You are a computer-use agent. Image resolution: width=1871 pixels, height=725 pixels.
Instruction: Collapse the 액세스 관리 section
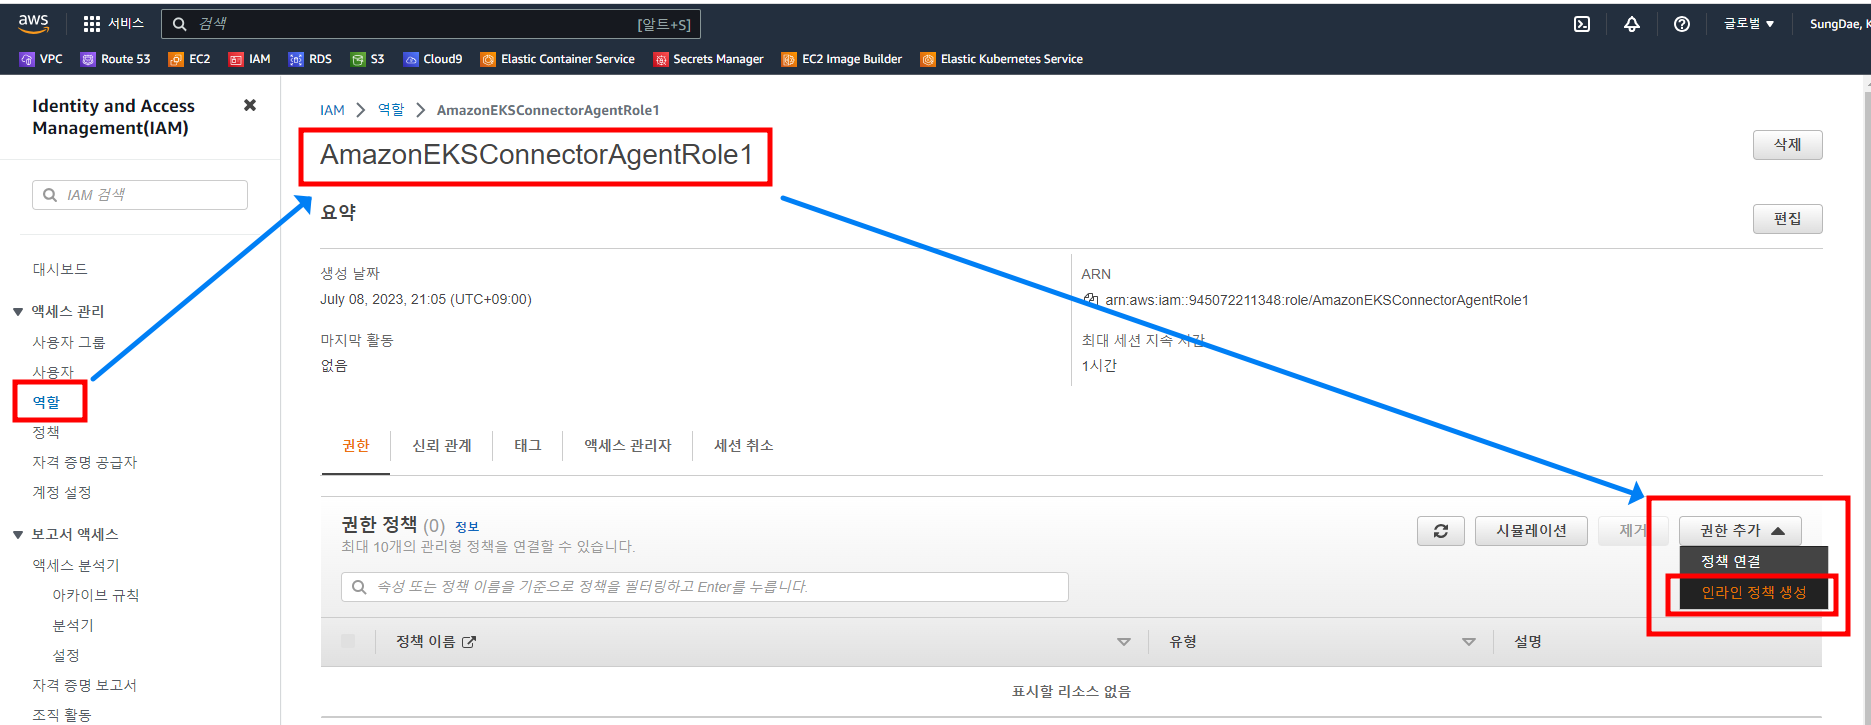[x=18, y=312]
